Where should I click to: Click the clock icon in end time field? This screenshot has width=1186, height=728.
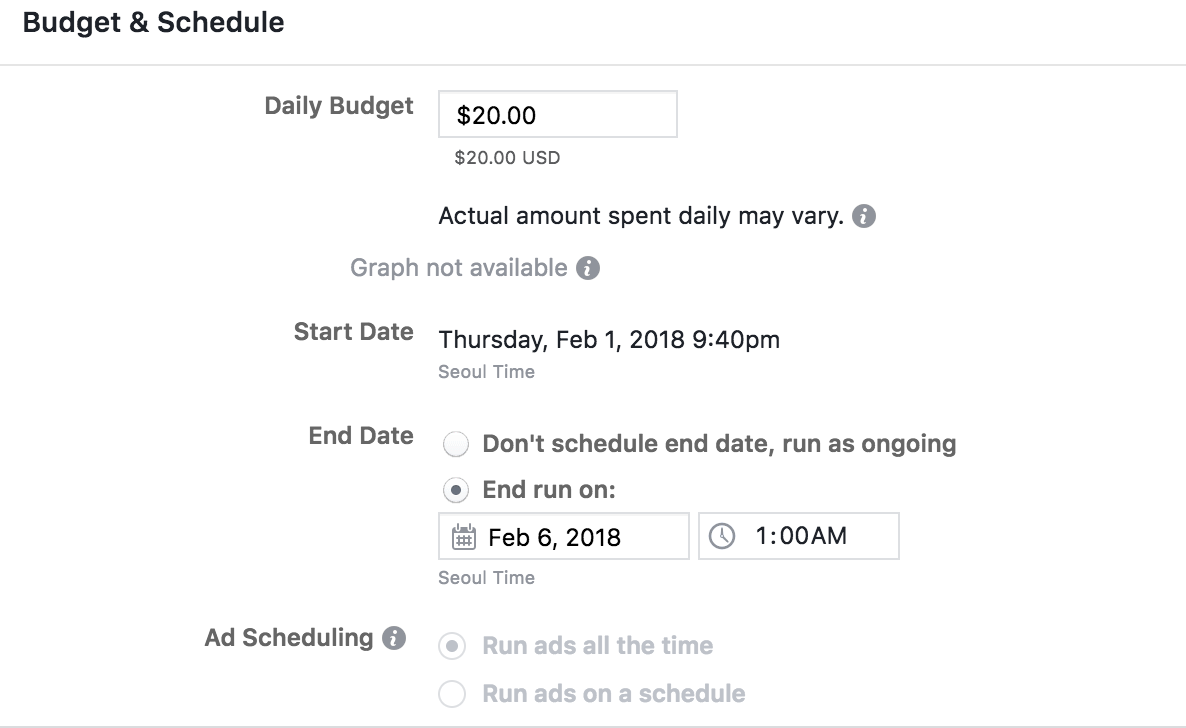pos(721,537)
